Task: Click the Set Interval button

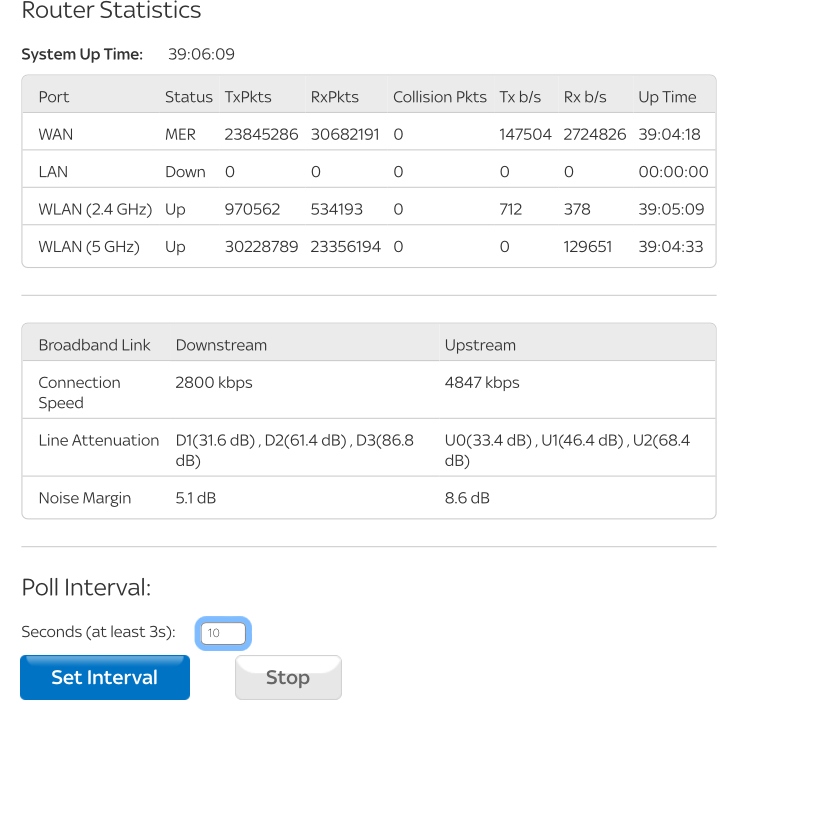Action: coord(105,678)
